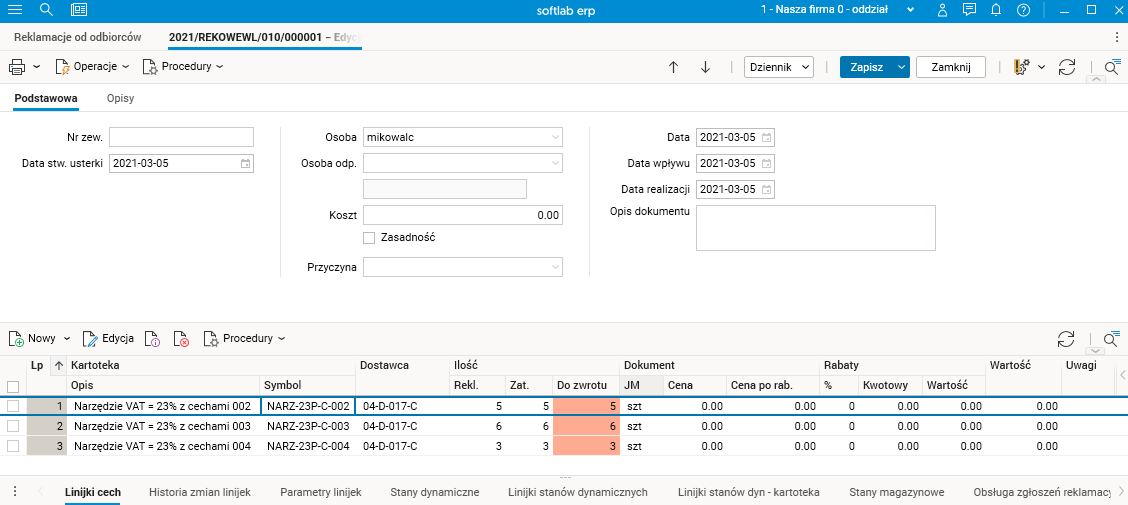Image resolution: width=1128 pixels, height=505 pixels.
Task: Expand the company branch selector arrow
Action: pyautogui.click(x=911, y=10)
